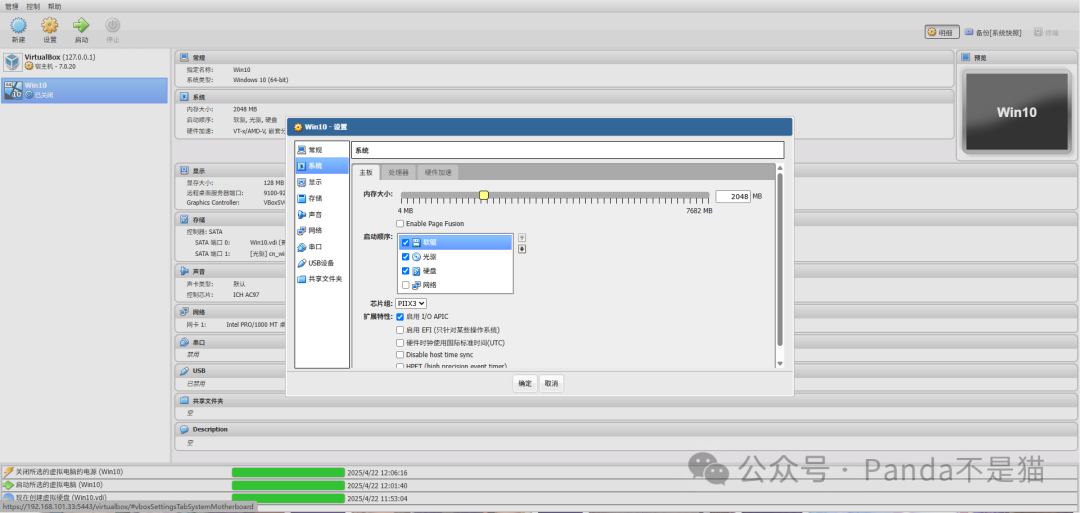Viewport: 1080px width, 513px height.
Task: Switch to the 主板 tab
Action: click(366, 172)
